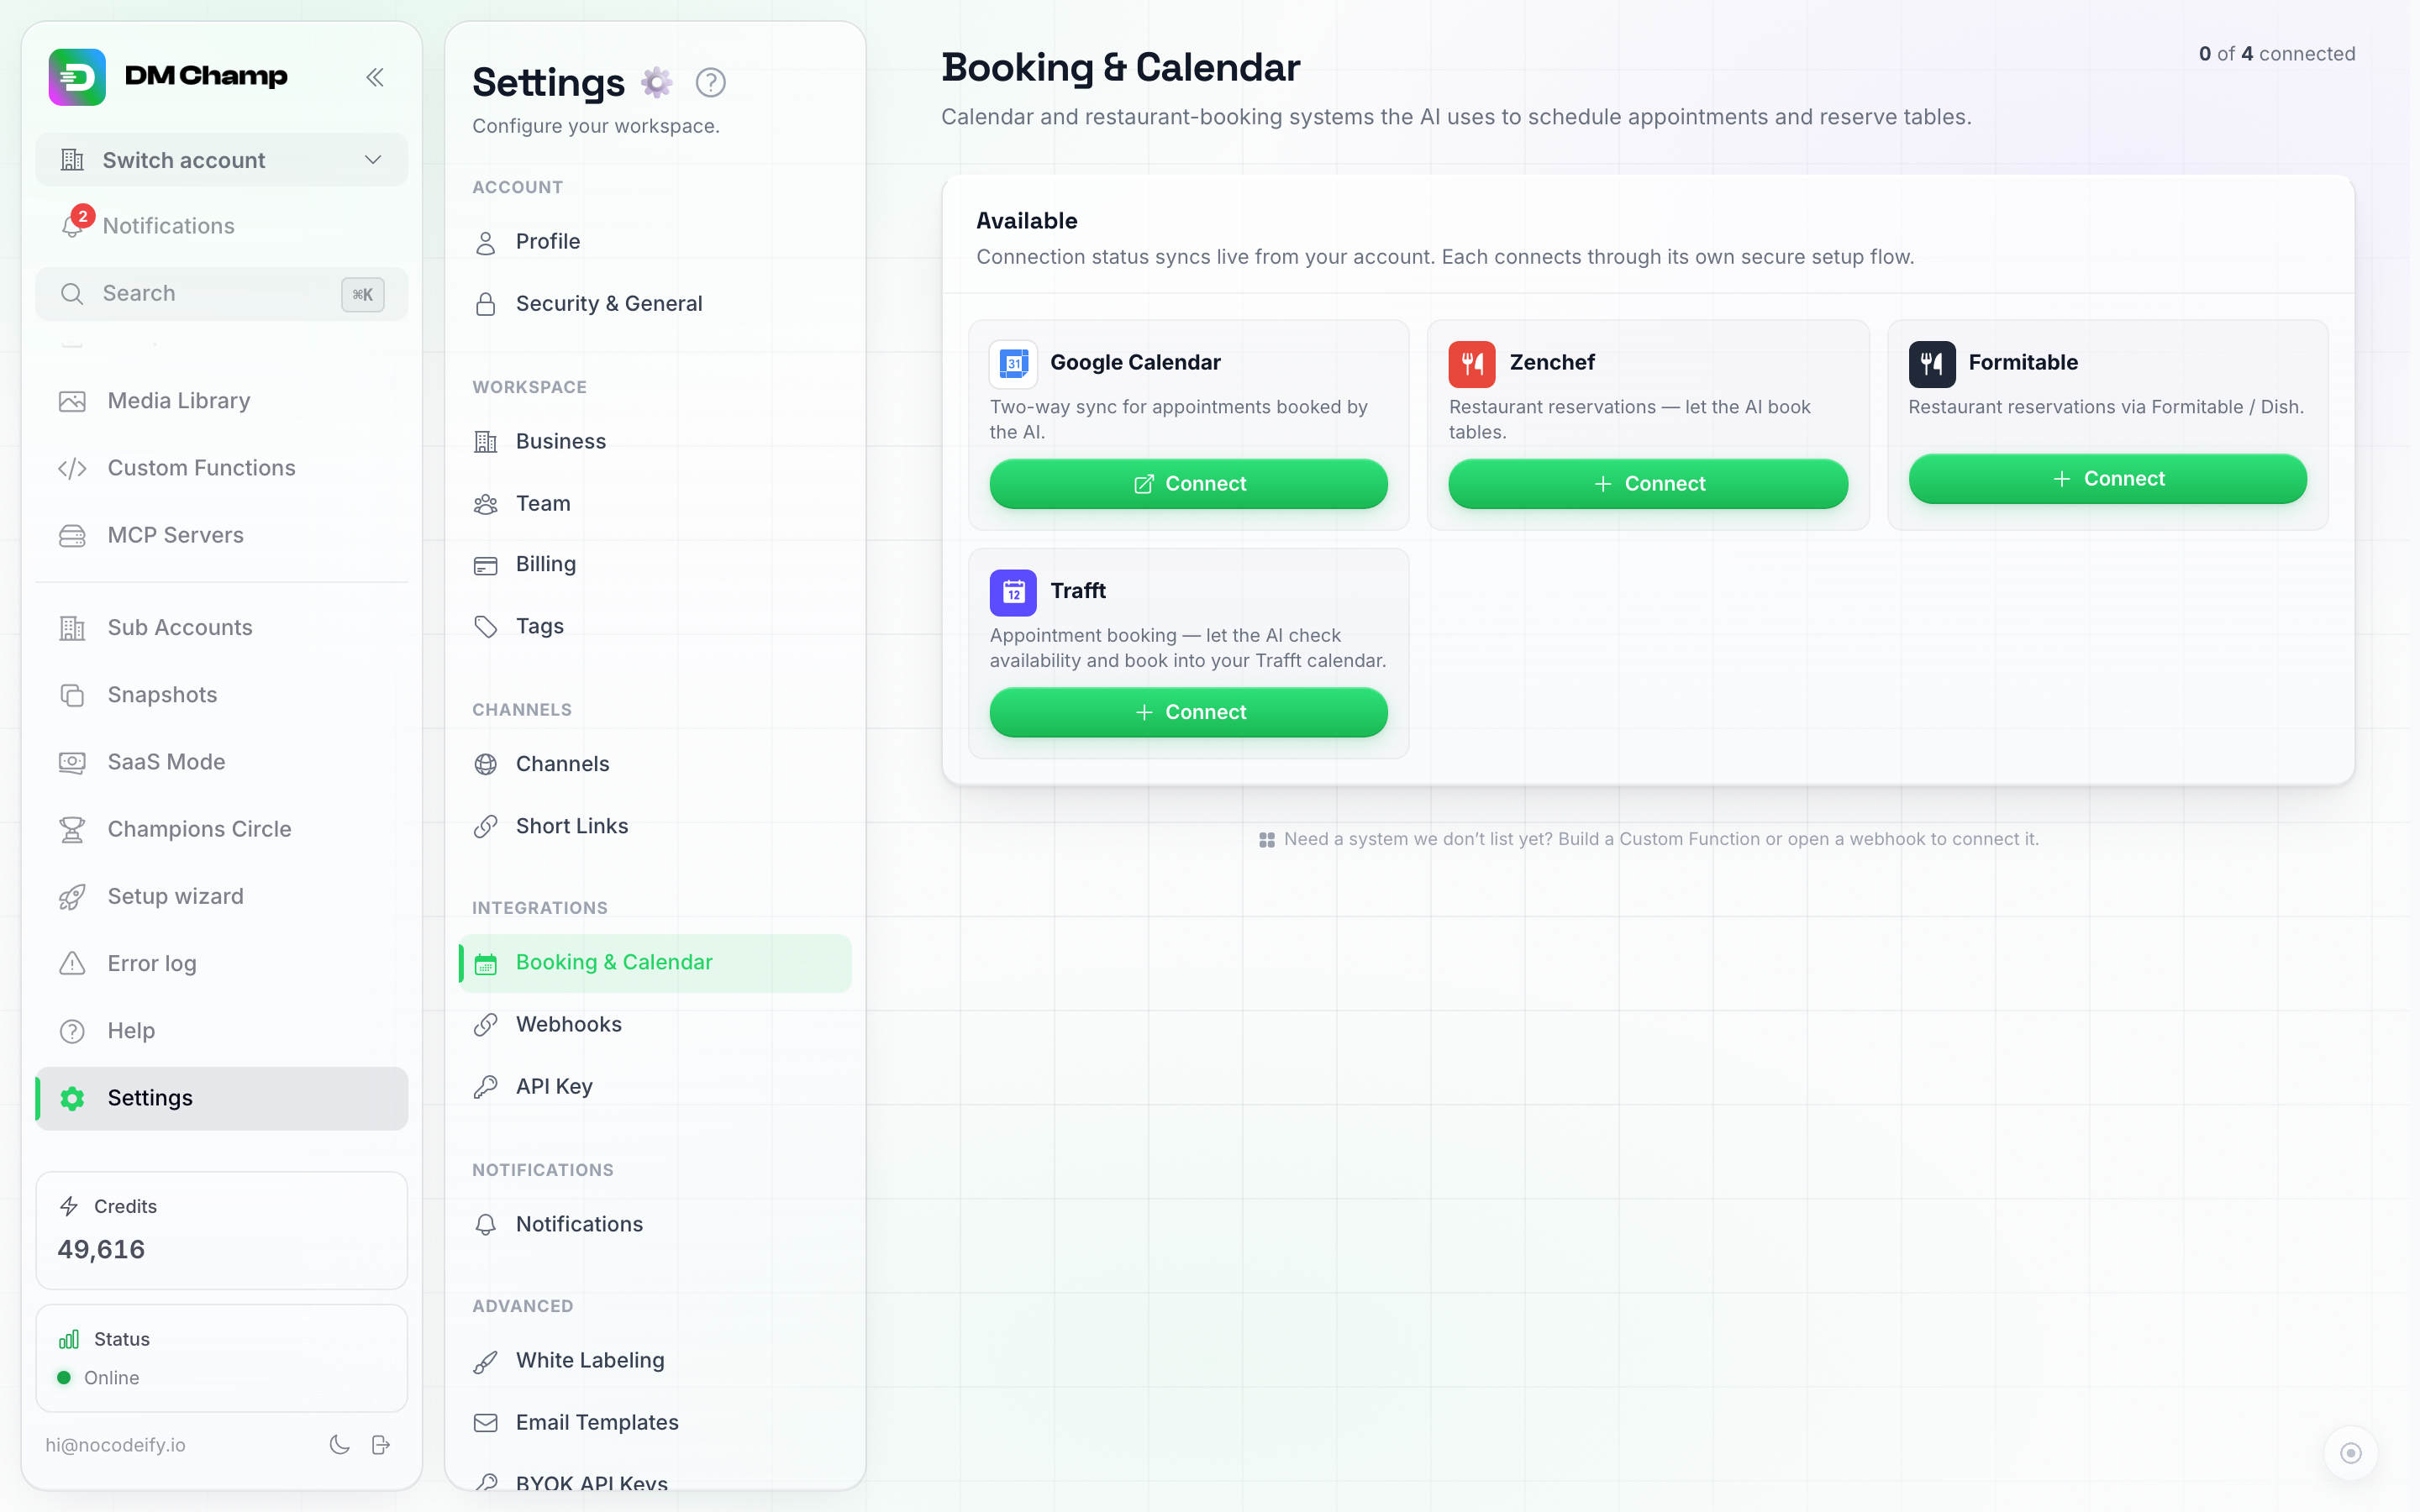This screenshot has height=1512, width=2420.
Task: Click the purple Trafft app icon
Action: tap(1013, 592)
